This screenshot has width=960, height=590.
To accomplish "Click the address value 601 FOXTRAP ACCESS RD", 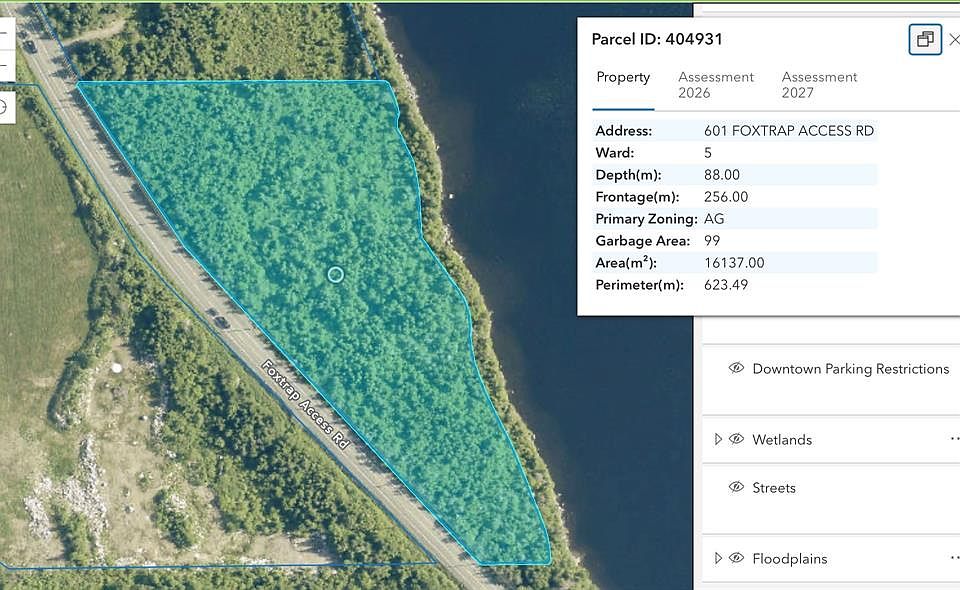I will 789,131.
